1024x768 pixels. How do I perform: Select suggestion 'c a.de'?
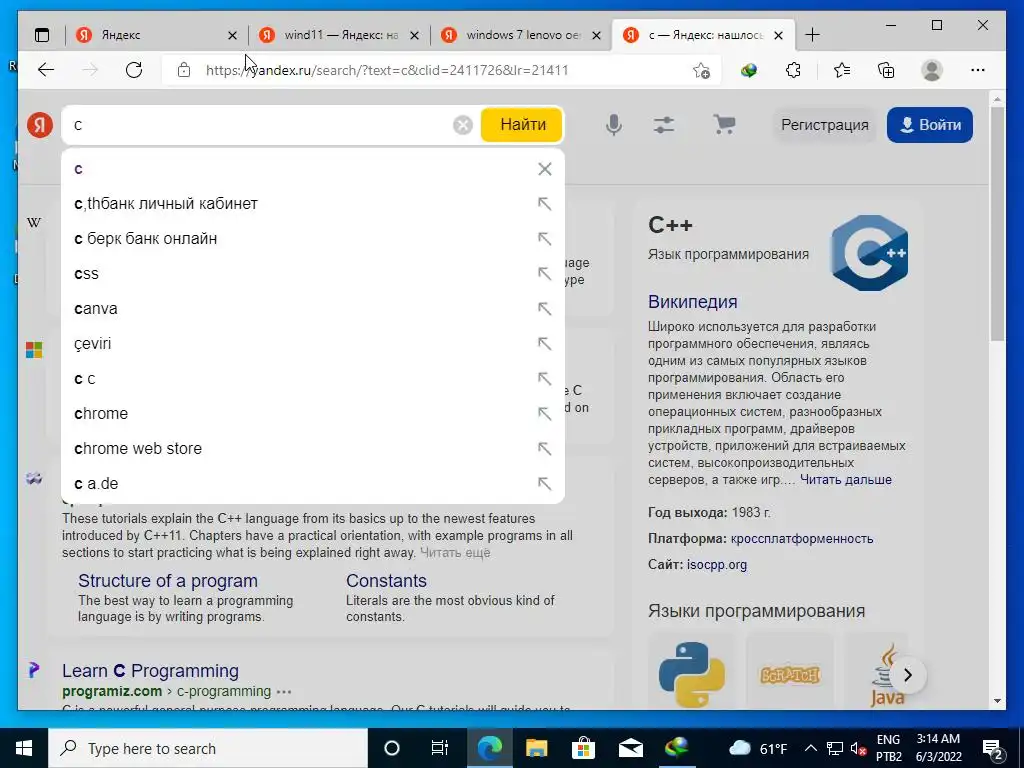[313, 483]
